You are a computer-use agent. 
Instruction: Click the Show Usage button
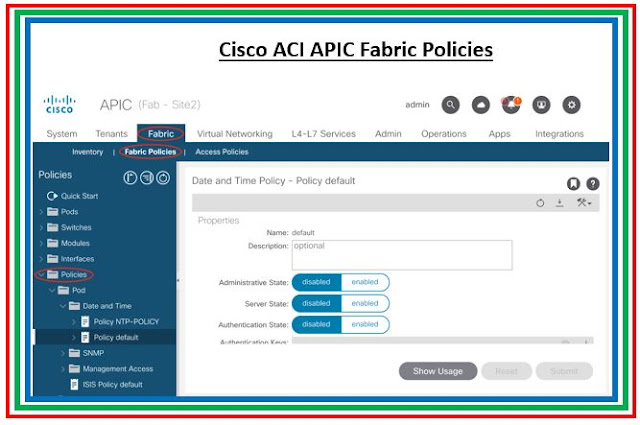(438, 371)
